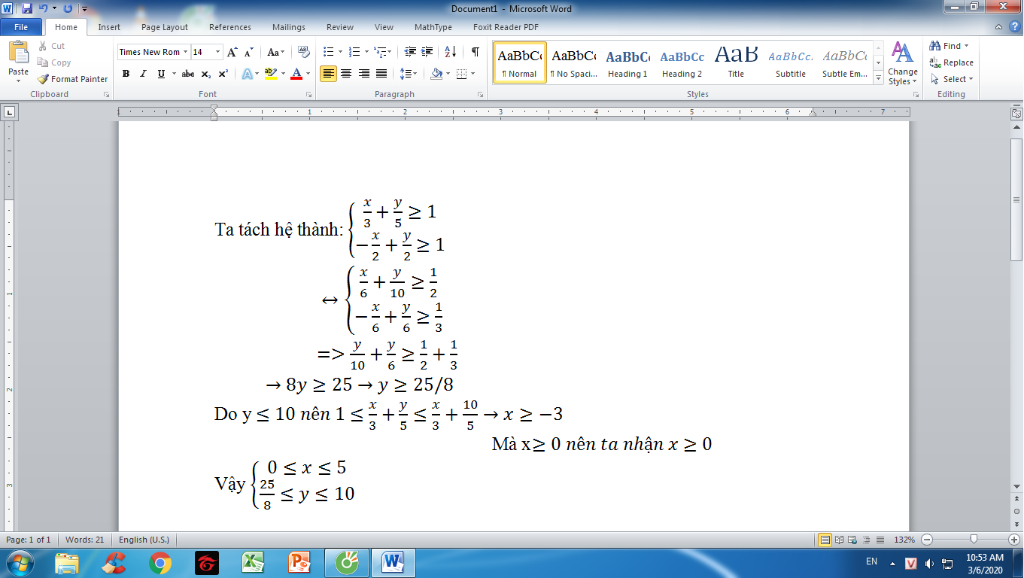Click the text highlight color button

[x=270, y=74]
